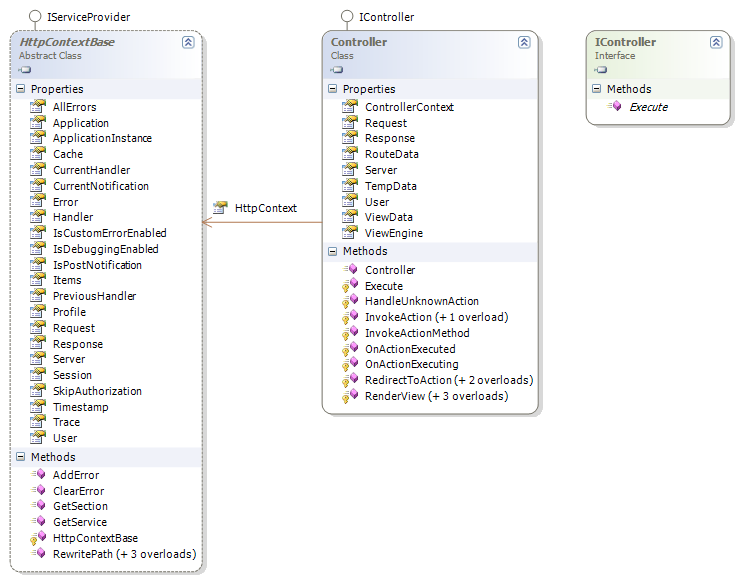Select the ViewData property in Controller

point(389,217)
